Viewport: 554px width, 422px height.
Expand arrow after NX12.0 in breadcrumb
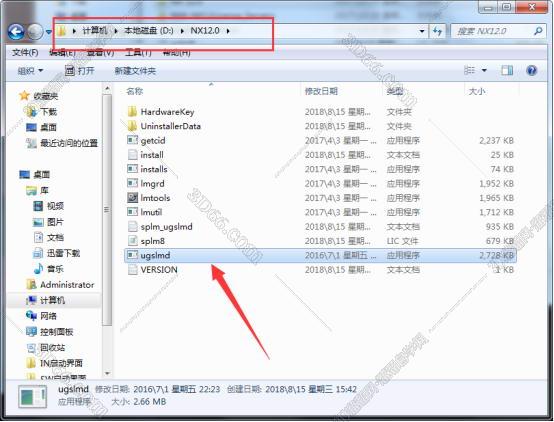pyautogui.click(x=228, y=31)
